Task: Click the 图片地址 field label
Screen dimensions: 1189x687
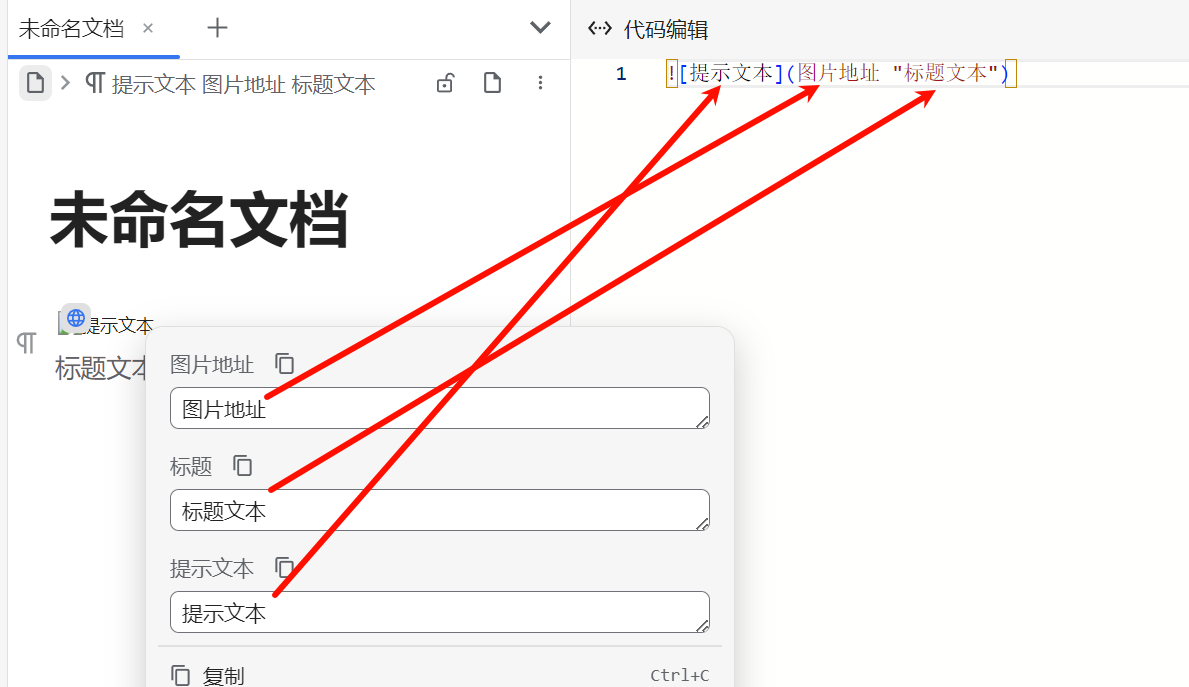Action: coord(212,365)
